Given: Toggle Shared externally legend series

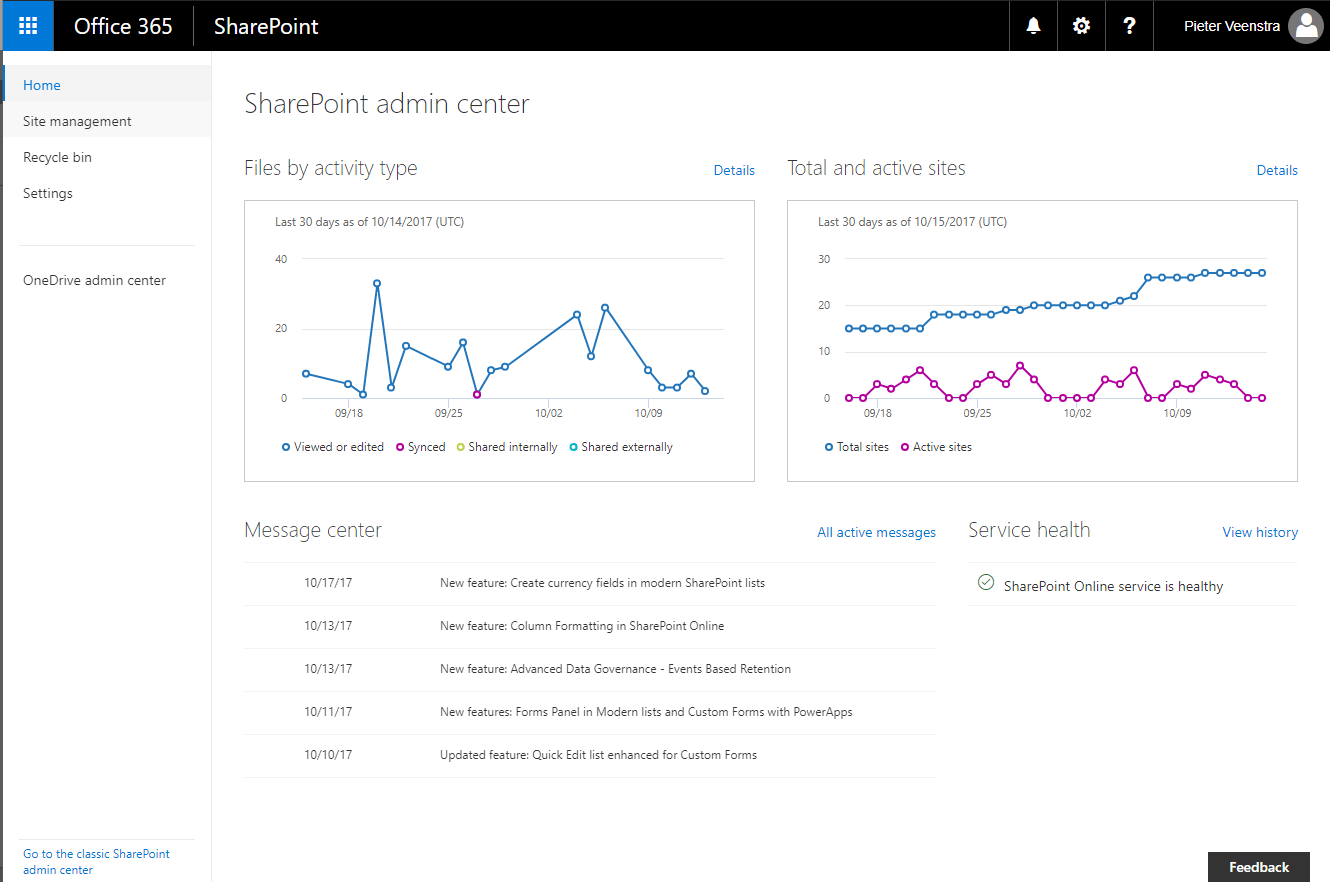Looking at the screenshot, I should 621,447.
